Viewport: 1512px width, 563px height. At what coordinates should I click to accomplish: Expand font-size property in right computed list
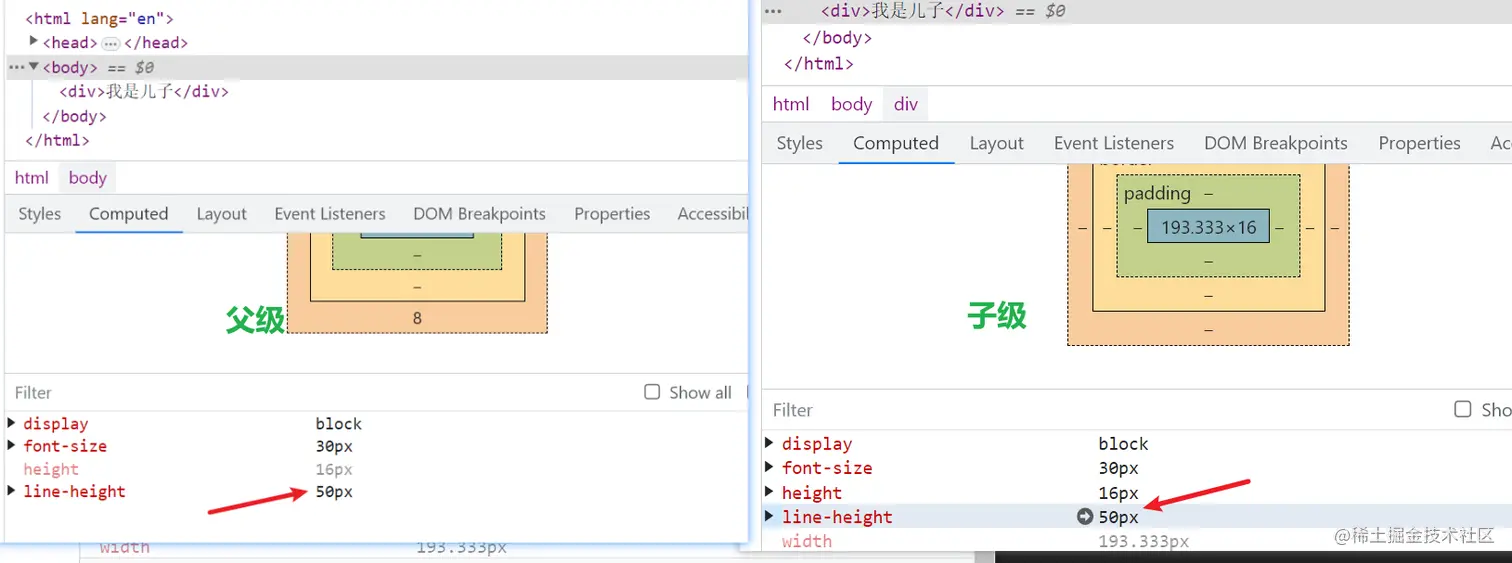point(769,467)
